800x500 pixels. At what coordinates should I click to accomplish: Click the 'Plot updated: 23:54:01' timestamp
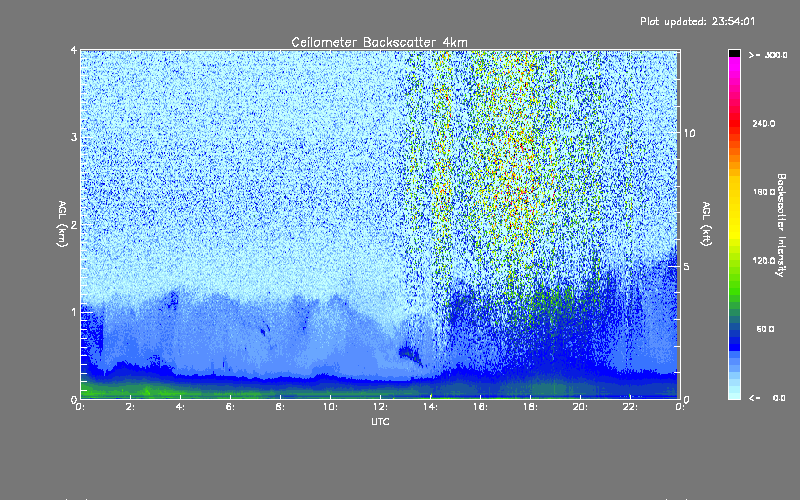(x=697, y=21)
